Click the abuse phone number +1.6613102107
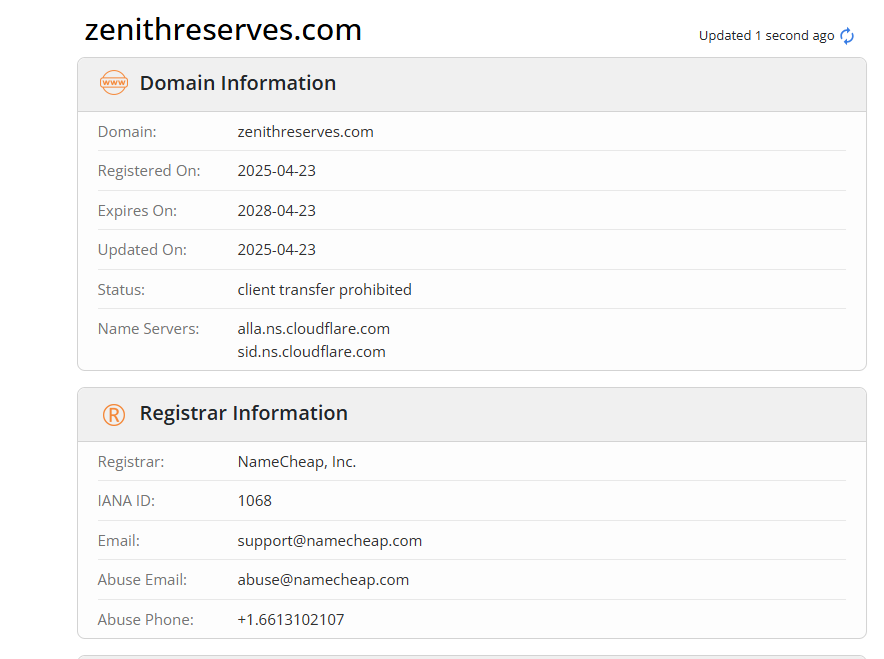The image size is (884, 659). (290, 620)
